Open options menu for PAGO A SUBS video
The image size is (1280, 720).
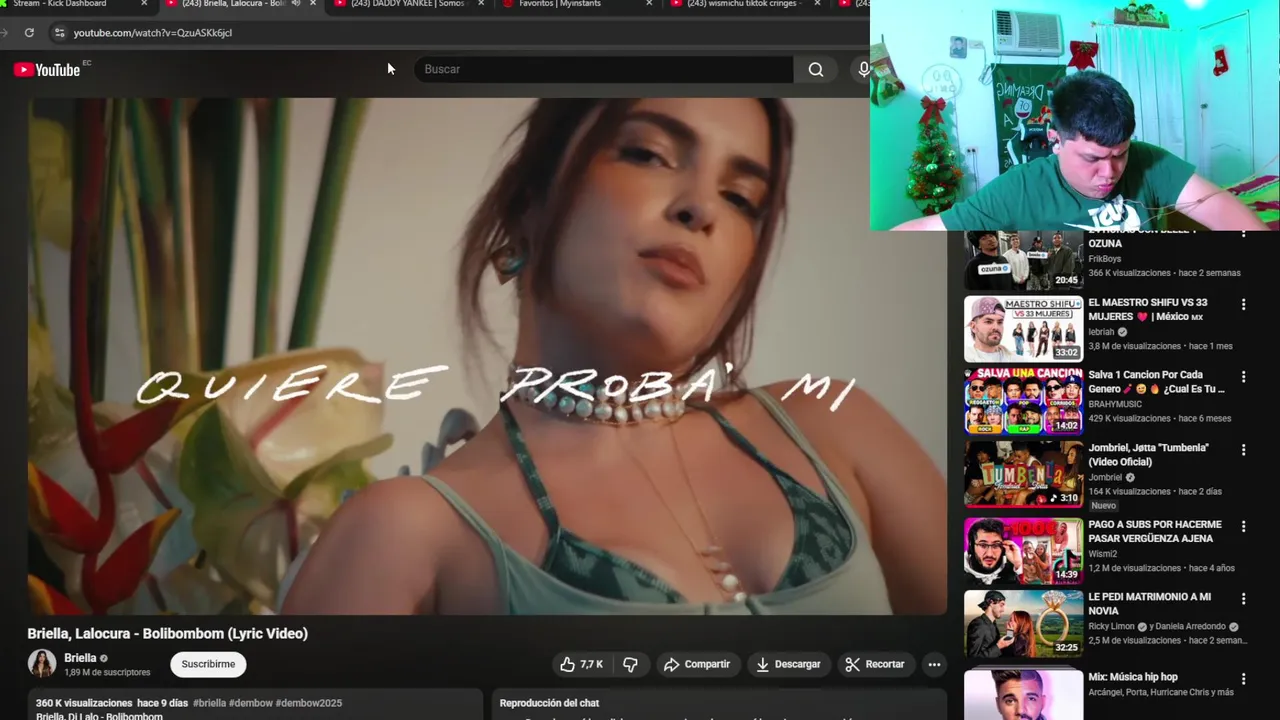[1244, 526]
